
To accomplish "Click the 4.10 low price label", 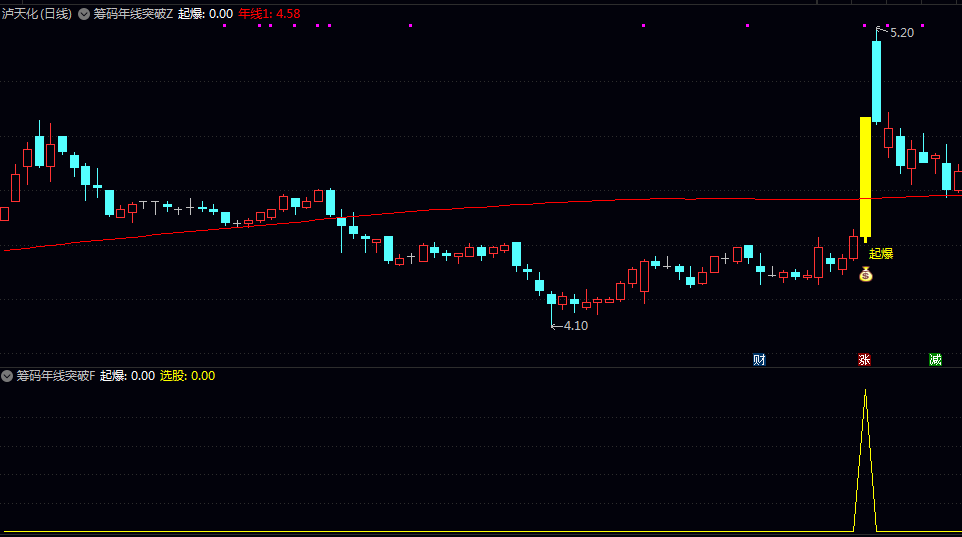I will pos(575,326).
